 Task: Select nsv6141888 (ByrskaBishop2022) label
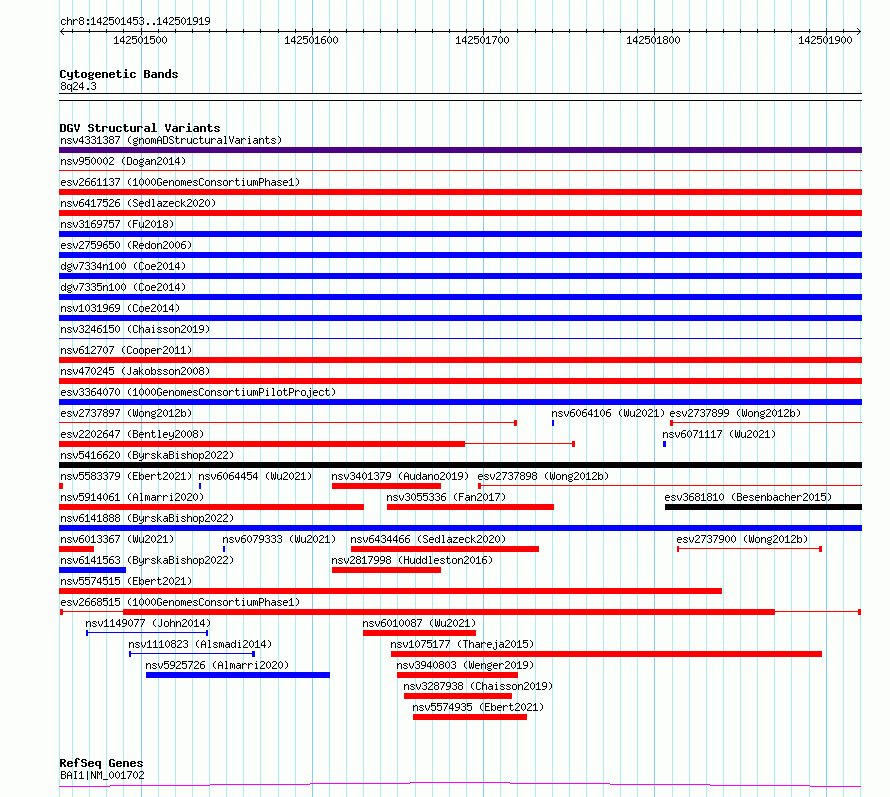point(147,518)
